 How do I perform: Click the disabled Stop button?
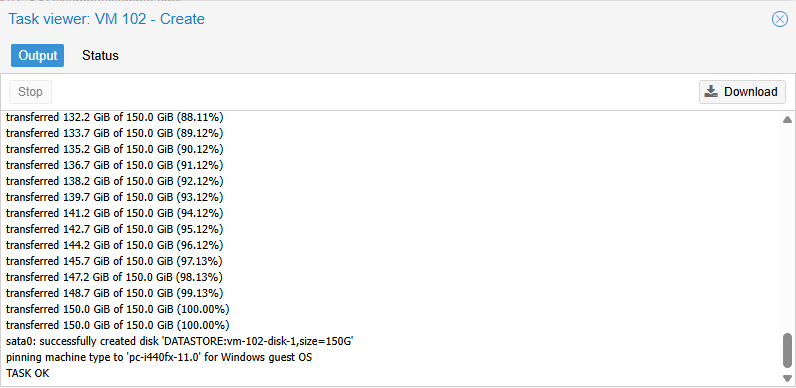(x=30, y=92)
